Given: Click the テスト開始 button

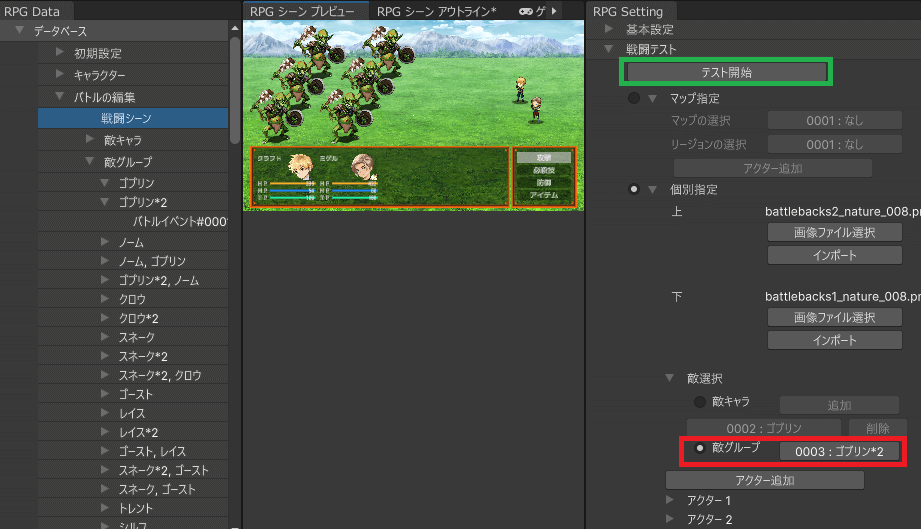Looking at the screenshot, I should pos(726,73).
